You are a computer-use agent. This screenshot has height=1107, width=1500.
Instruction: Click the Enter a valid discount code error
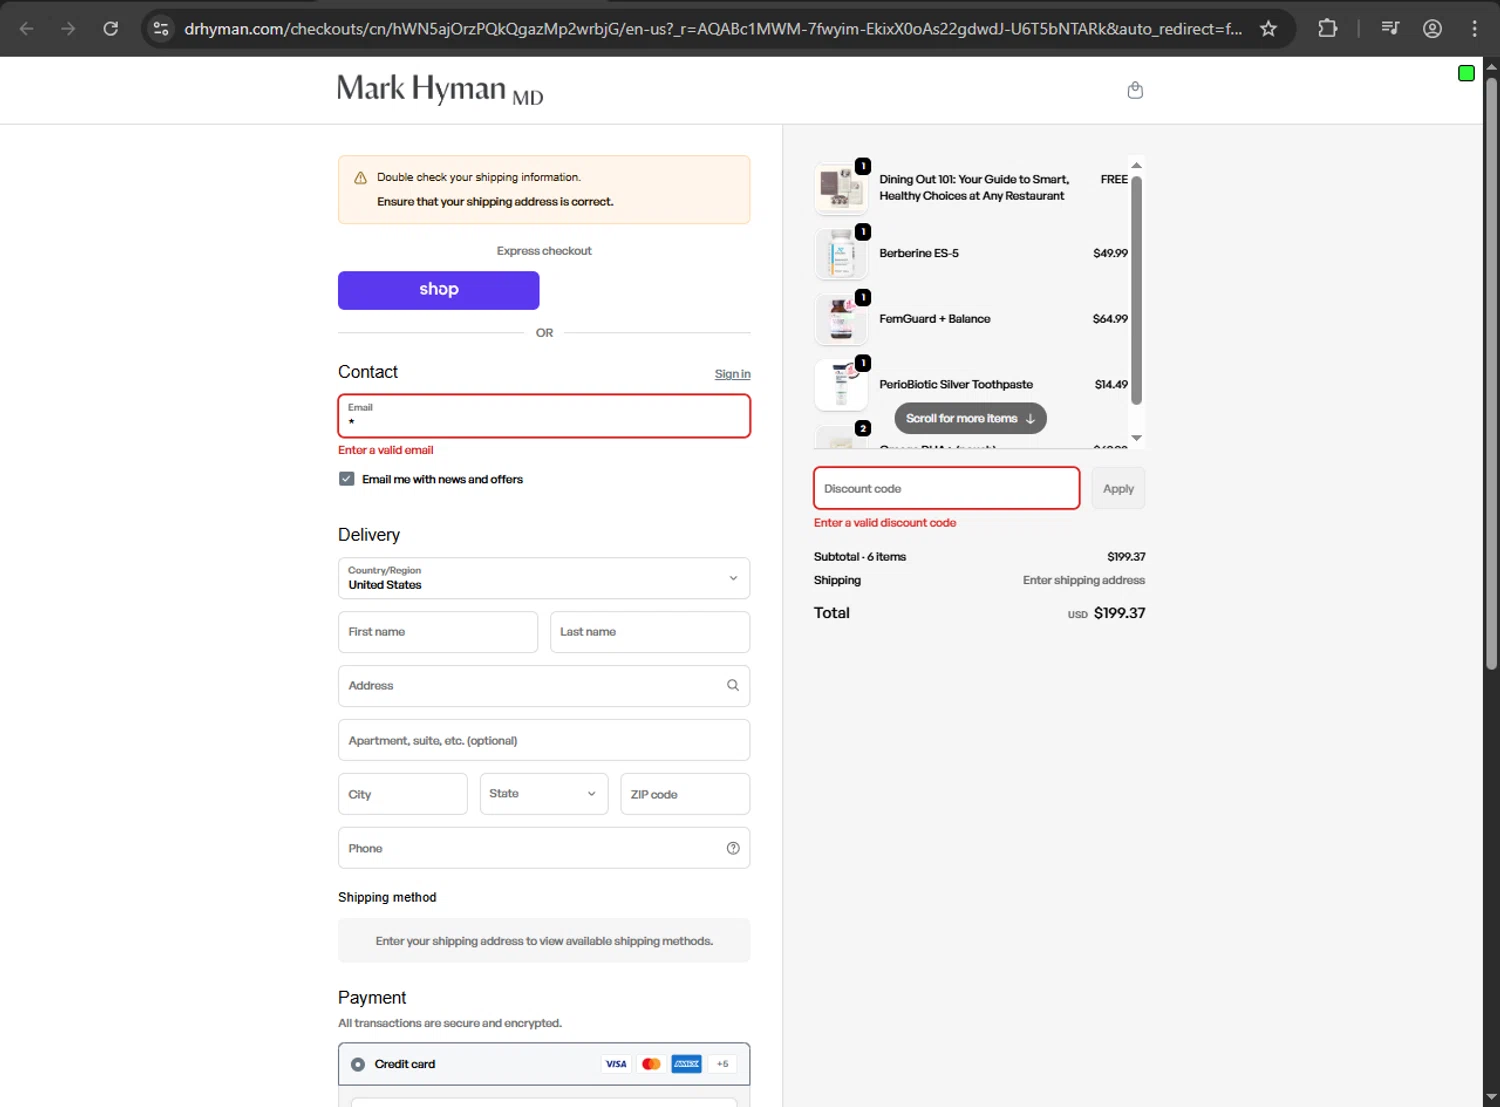point(885,523)
